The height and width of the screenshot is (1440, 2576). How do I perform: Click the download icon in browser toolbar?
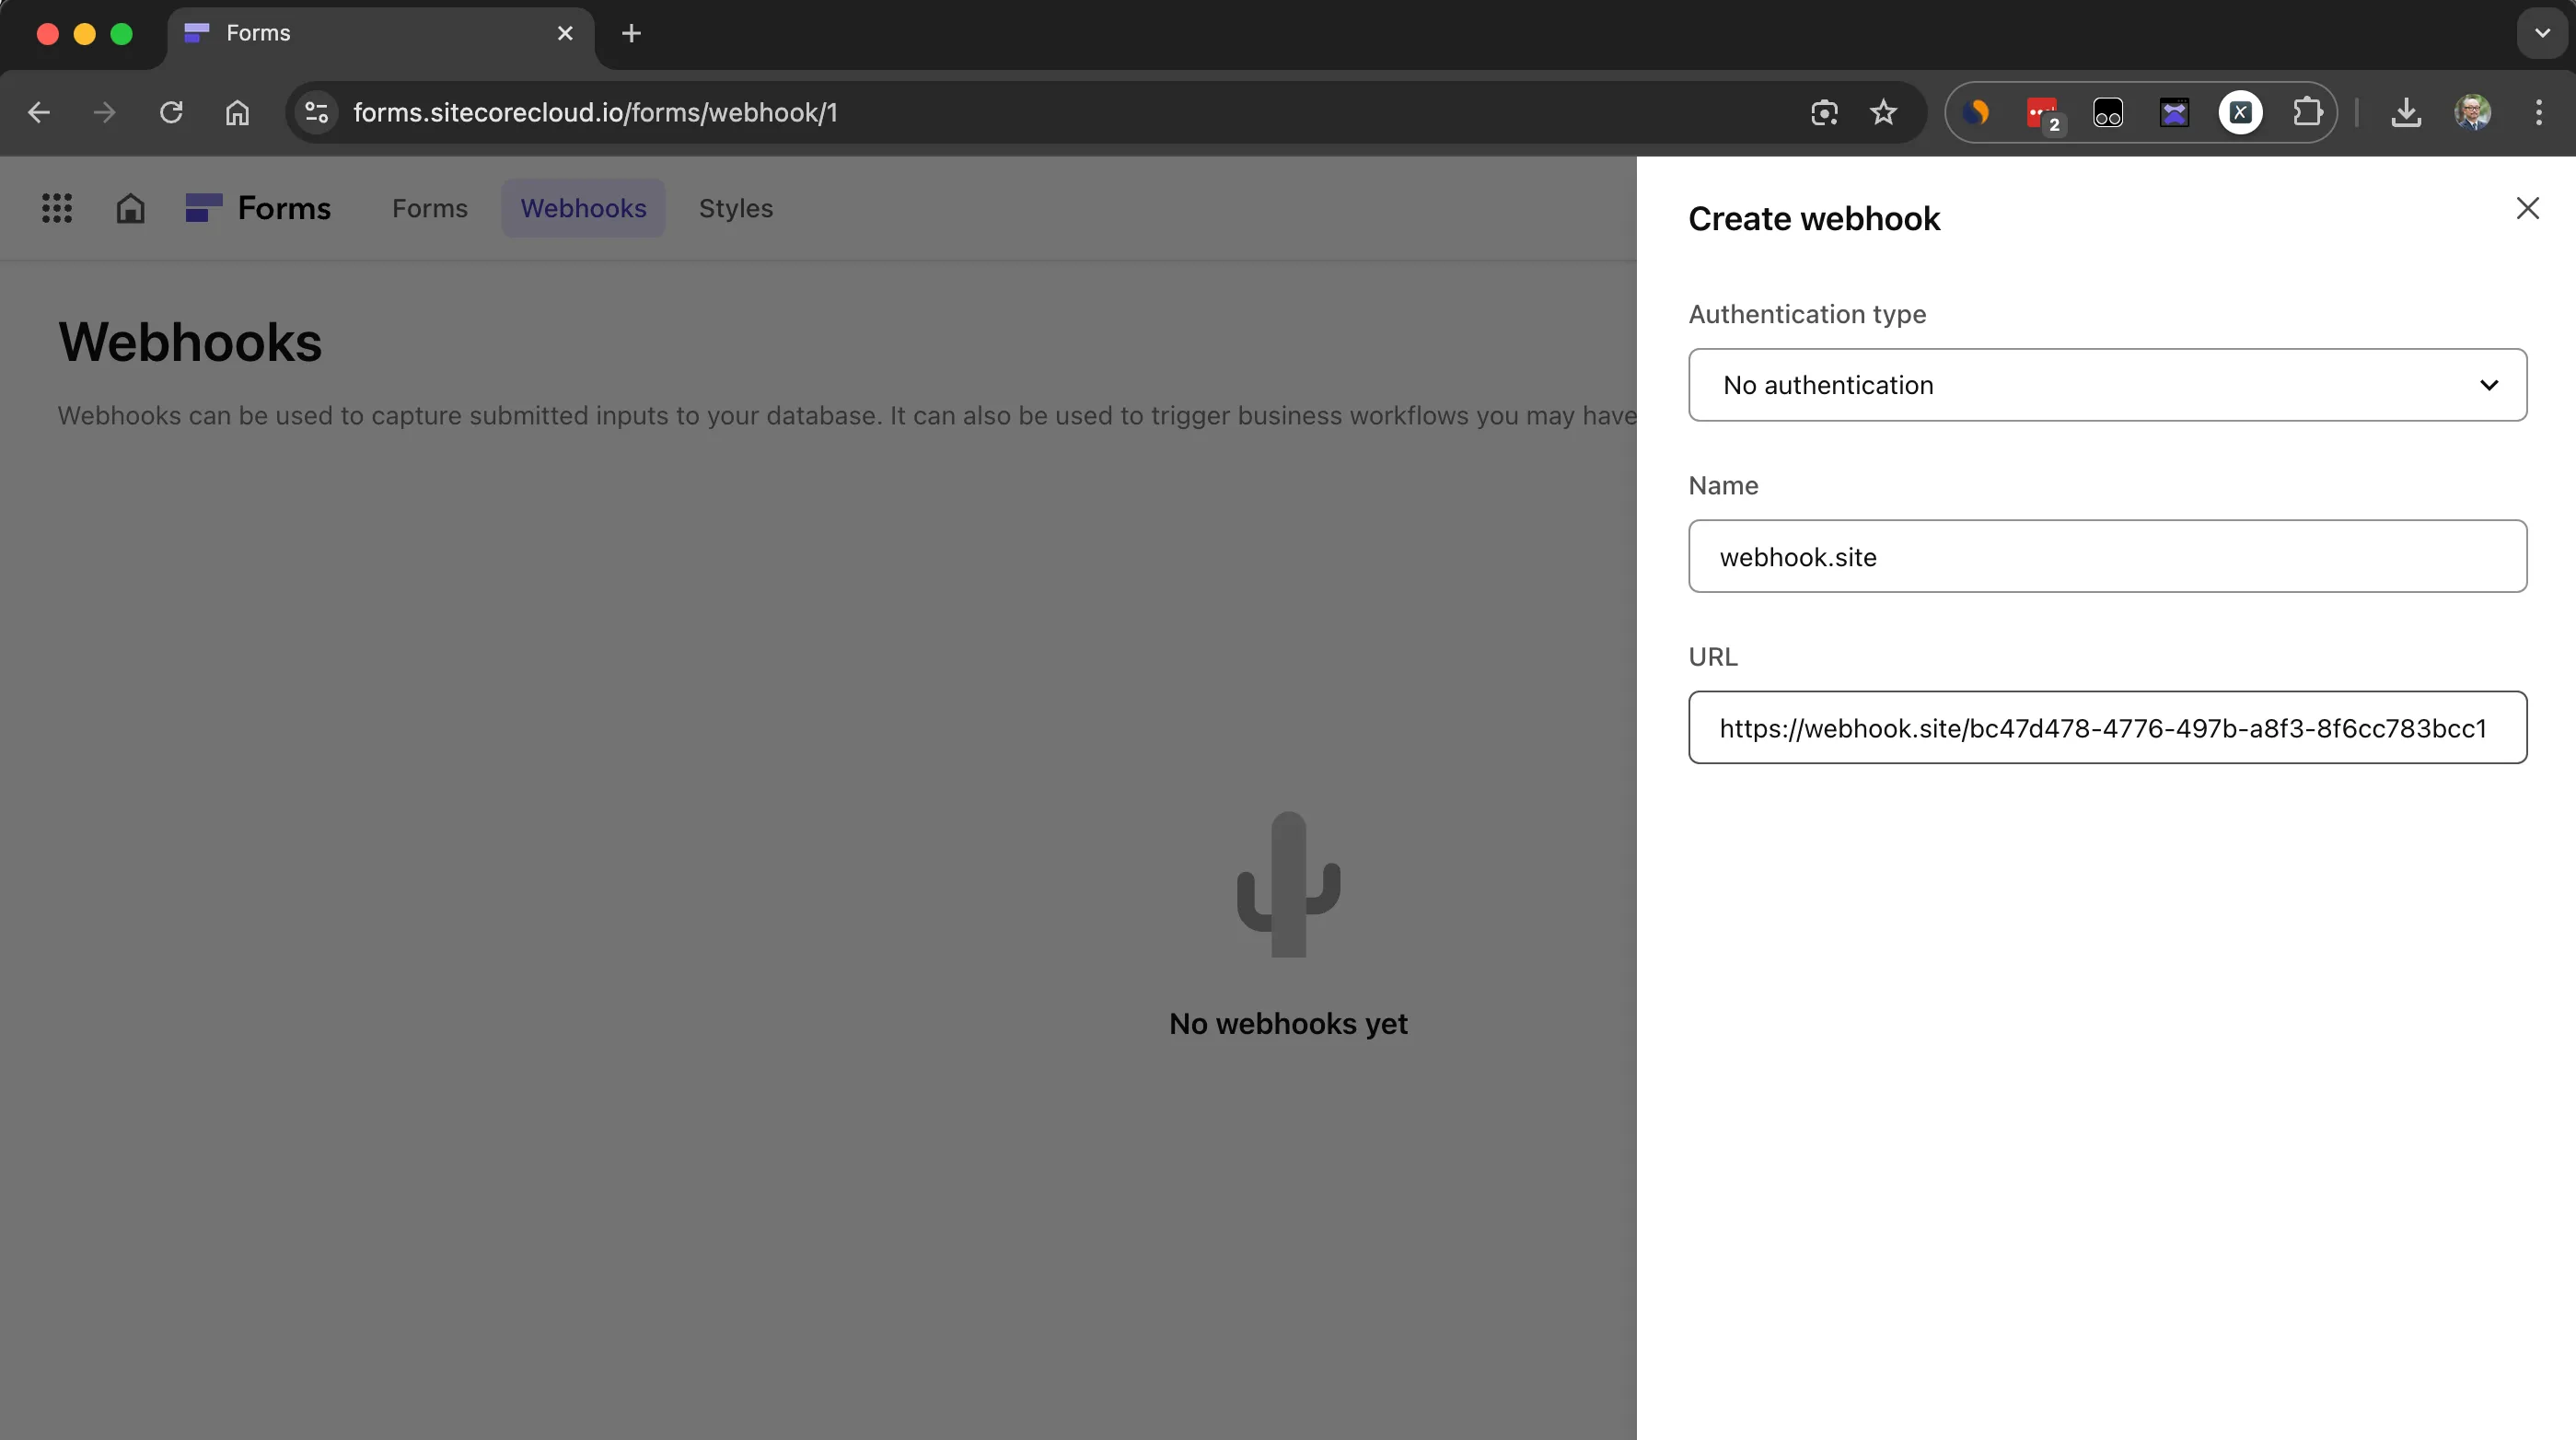(x=2409, y=111)
